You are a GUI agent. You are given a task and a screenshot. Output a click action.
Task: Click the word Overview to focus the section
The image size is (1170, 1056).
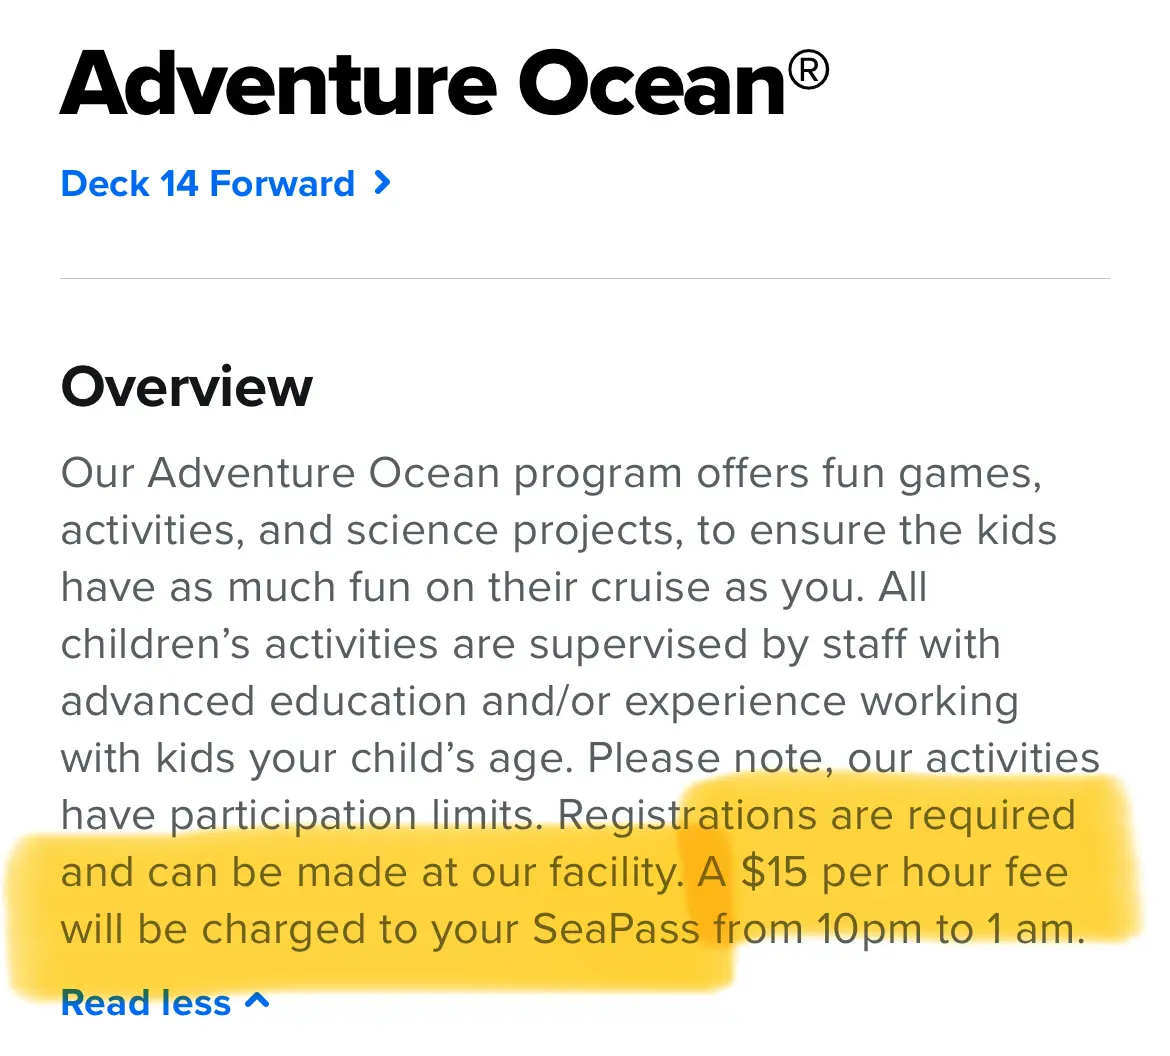(x=186, y=387)
